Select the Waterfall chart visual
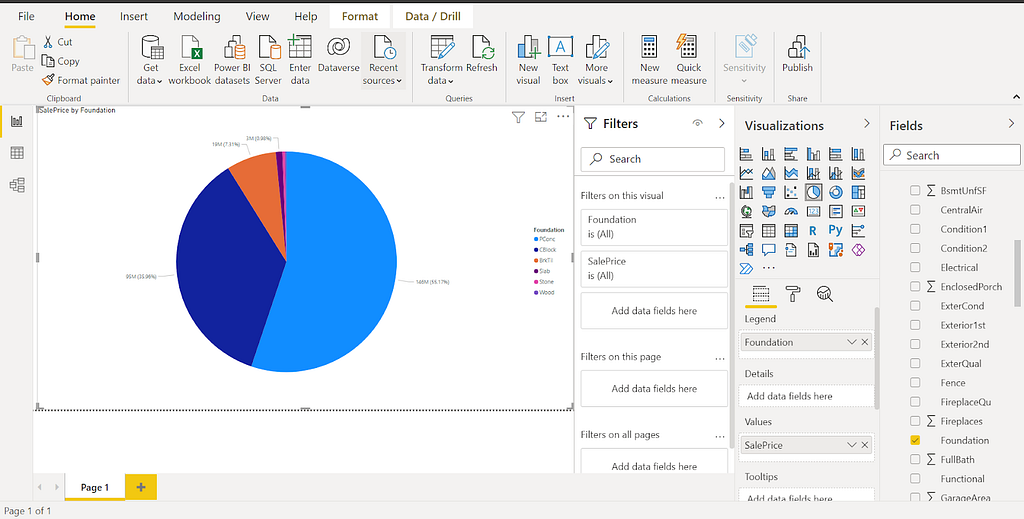 tap(746, 192)
